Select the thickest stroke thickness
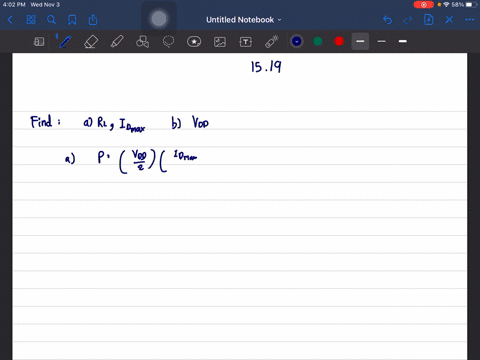The width and height of the screenshot is (480, 360). click(x=403, y=41)
